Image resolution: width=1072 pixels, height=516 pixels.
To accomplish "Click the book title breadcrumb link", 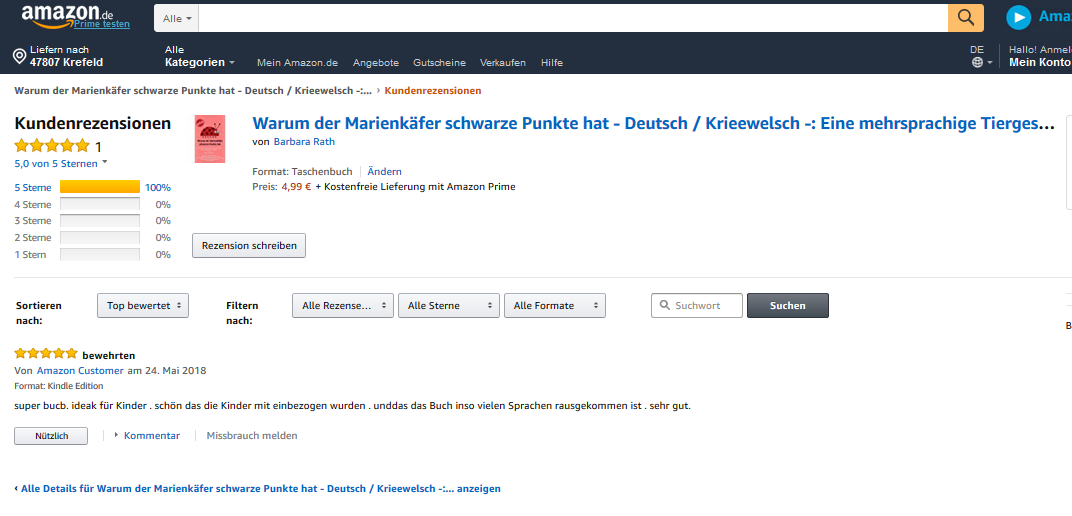I will click(193, 90).
